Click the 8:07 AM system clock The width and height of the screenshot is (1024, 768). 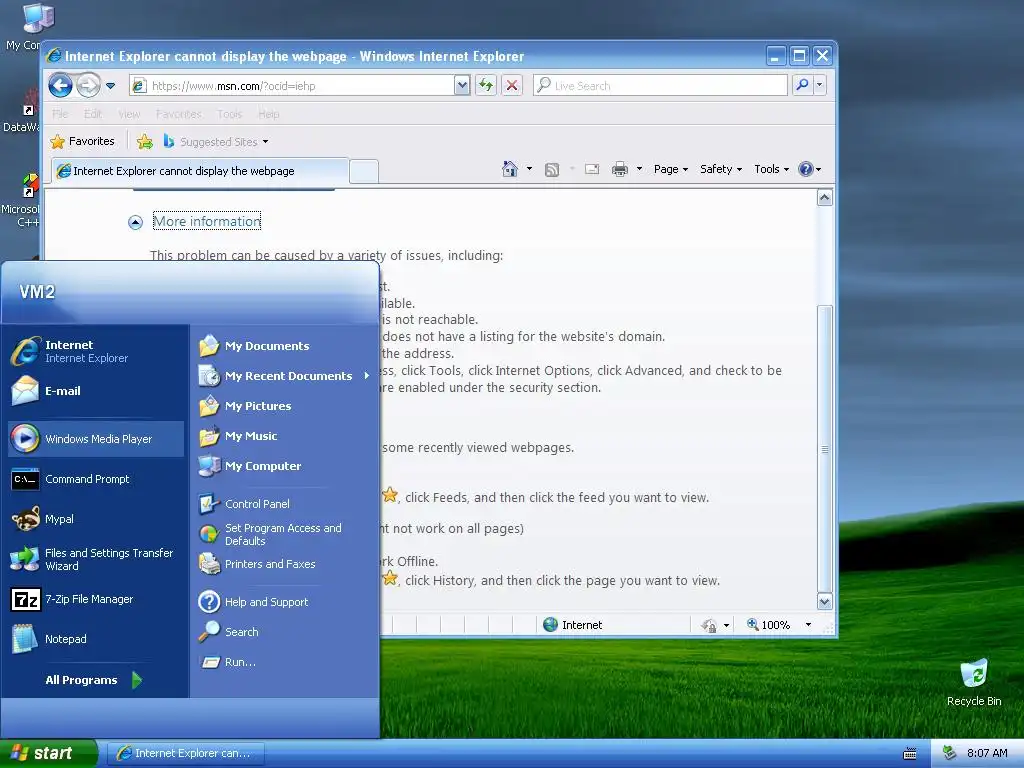987,753
